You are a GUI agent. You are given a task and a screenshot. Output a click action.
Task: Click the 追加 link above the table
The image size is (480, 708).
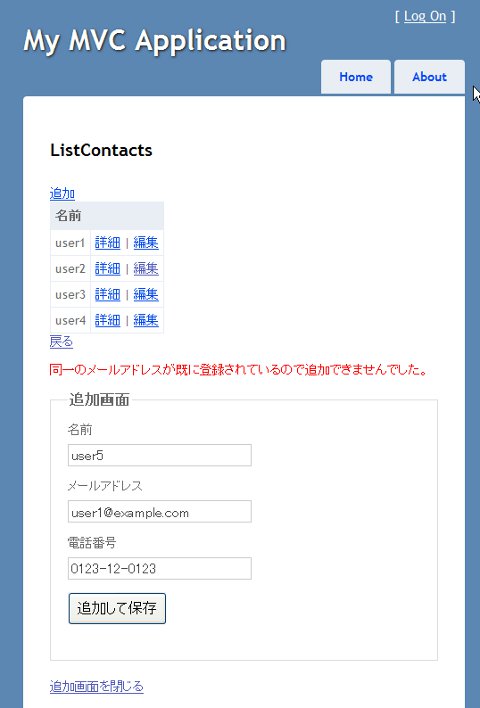(62, 193)
